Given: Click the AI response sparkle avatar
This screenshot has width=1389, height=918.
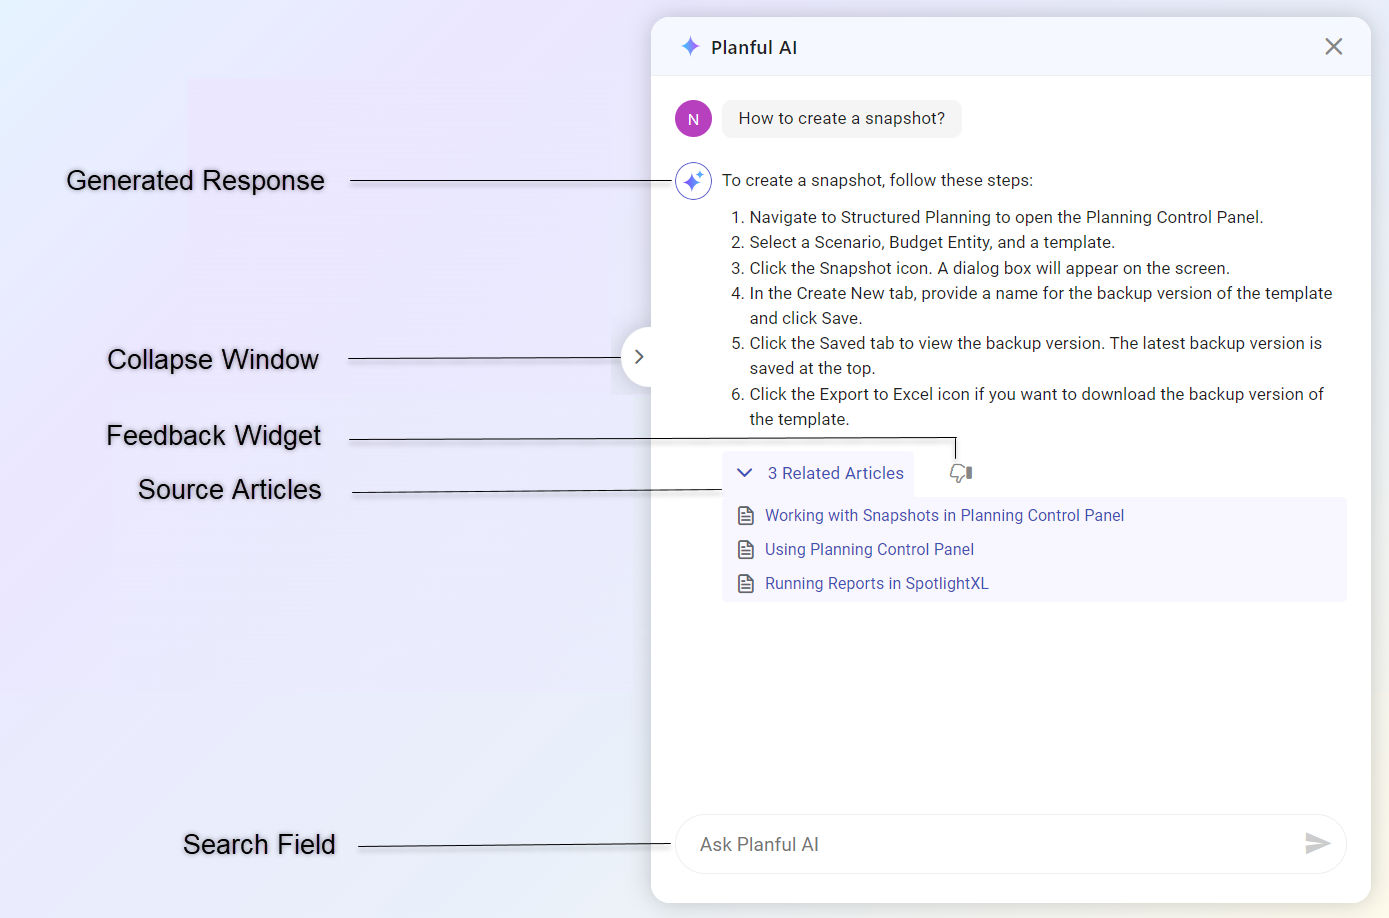Looking at the screenshot, I should tap(693, 181).
